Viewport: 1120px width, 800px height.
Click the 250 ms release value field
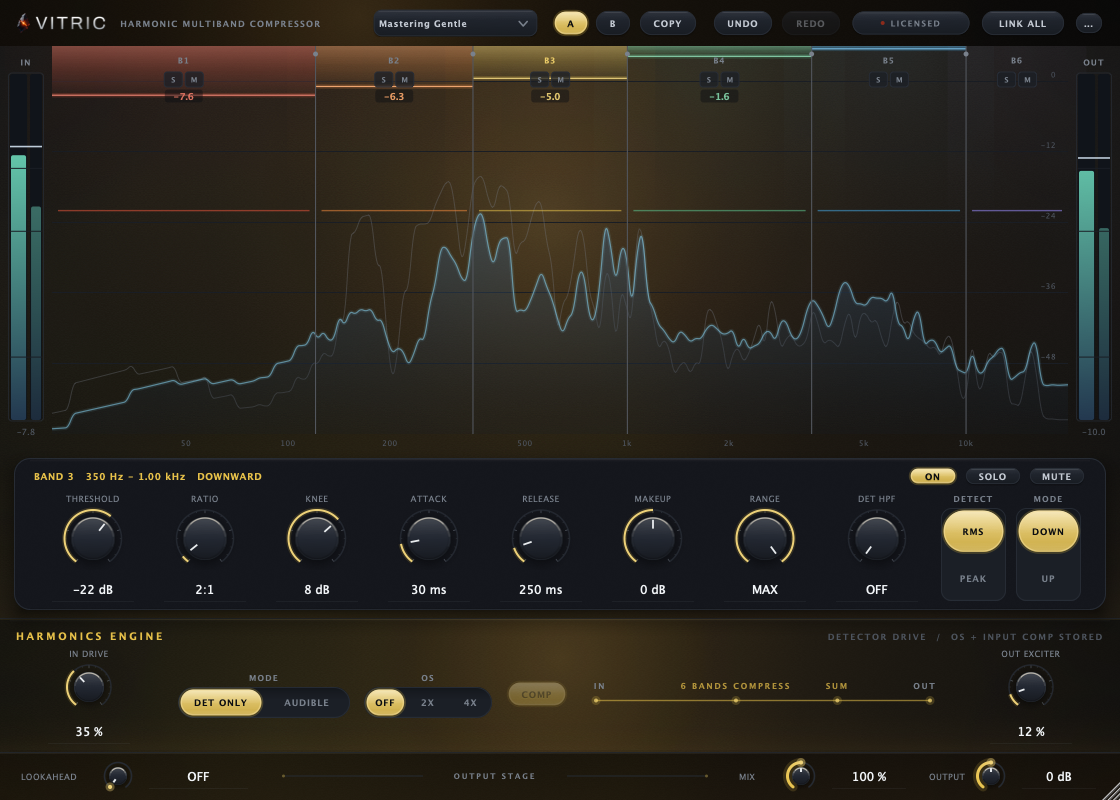click(x=541, y=591)
